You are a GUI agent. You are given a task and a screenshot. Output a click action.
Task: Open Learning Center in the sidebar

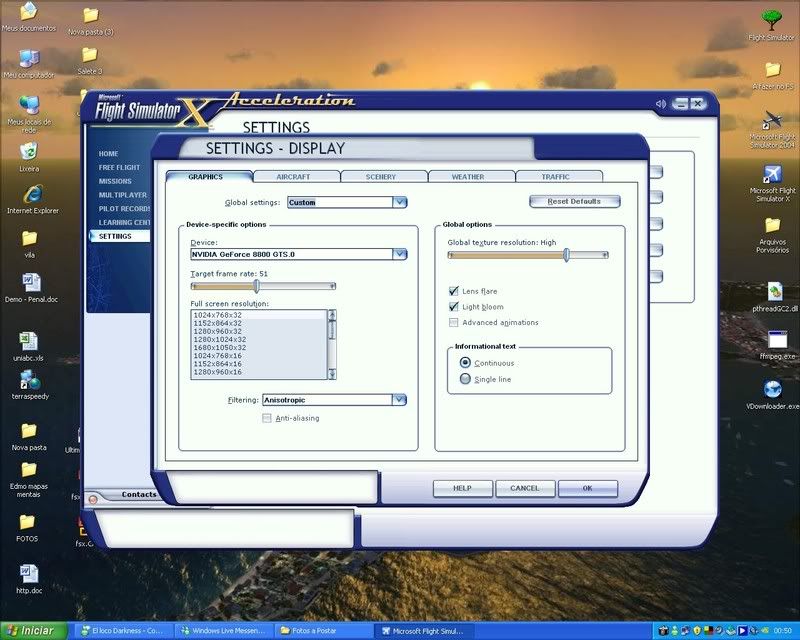tap(124, 223)
